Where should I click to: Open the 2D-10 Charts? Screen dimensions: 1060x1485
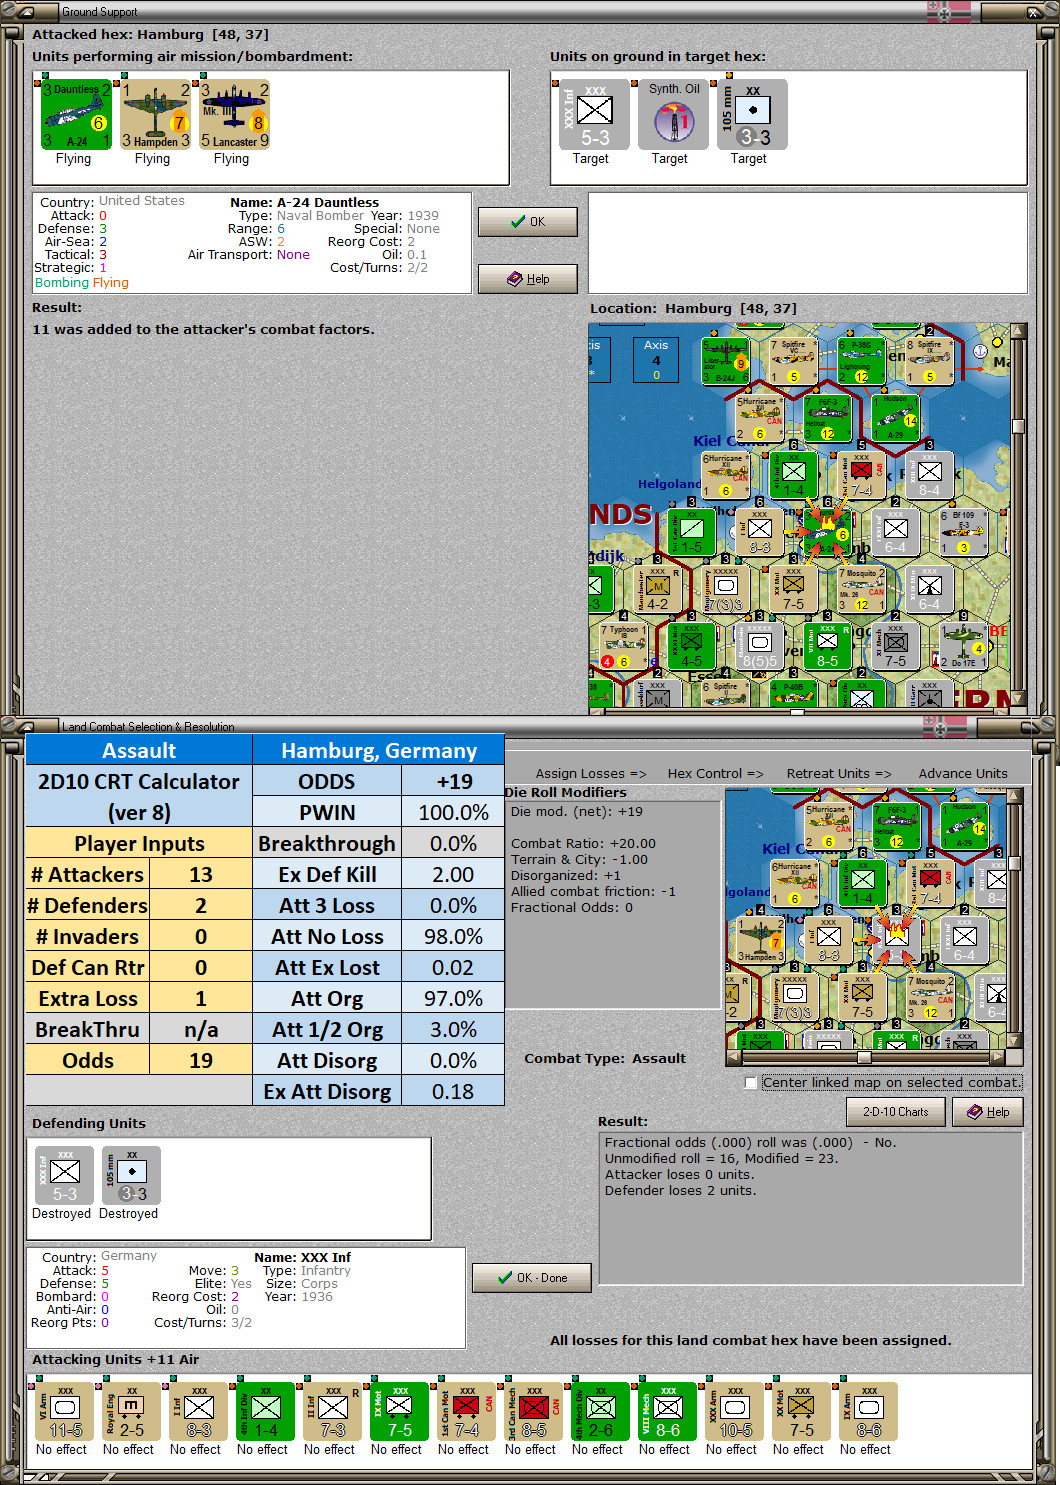[x=896, y=1112]
